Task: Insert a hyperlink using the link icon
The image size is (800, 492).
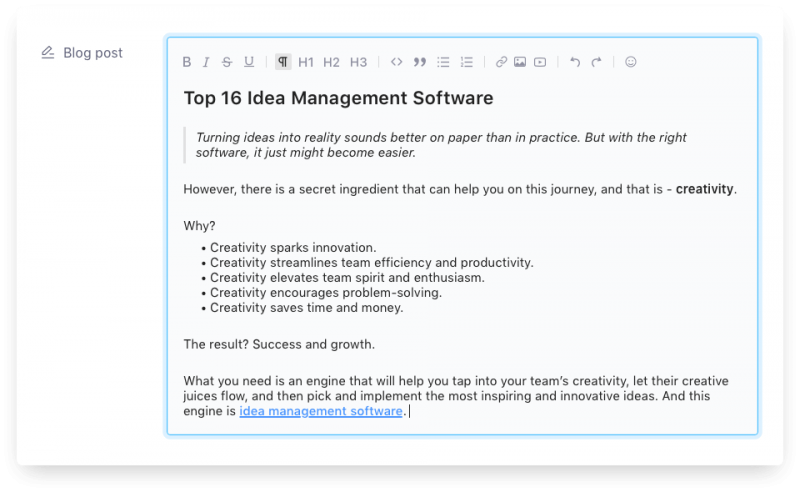Action: point(502,62)
